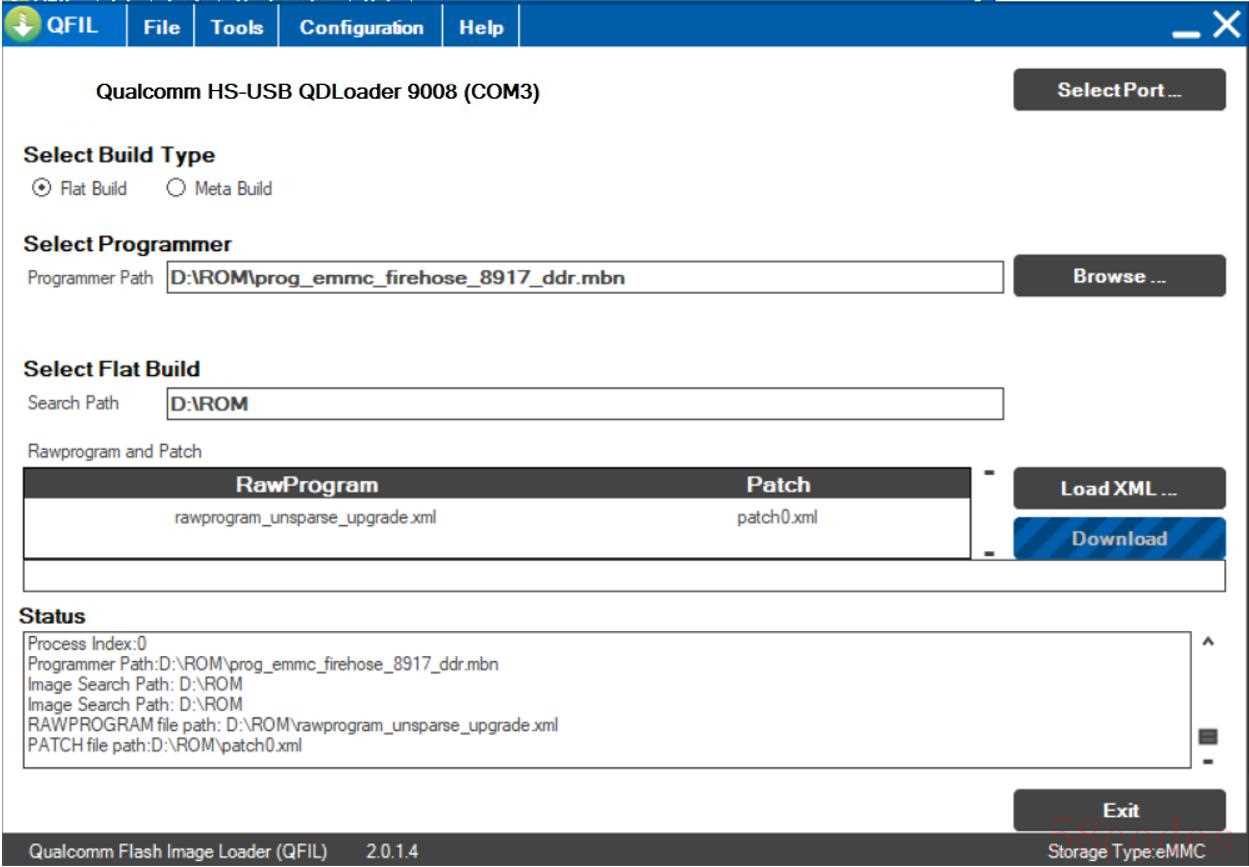
Task: Select the rawprogram_unsparse_upgrade.xml table entry
Action: point(305,518)
